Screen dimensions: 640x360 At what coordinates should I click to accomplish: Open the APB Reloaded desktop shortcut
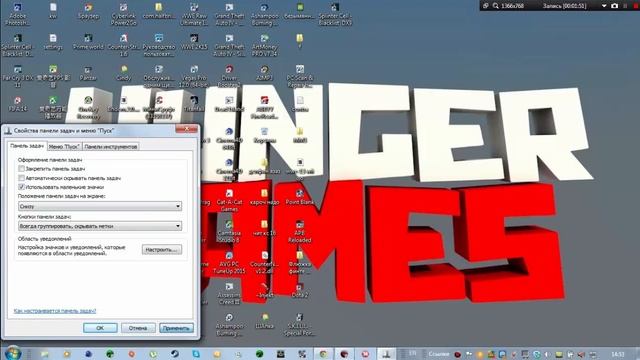300,232
